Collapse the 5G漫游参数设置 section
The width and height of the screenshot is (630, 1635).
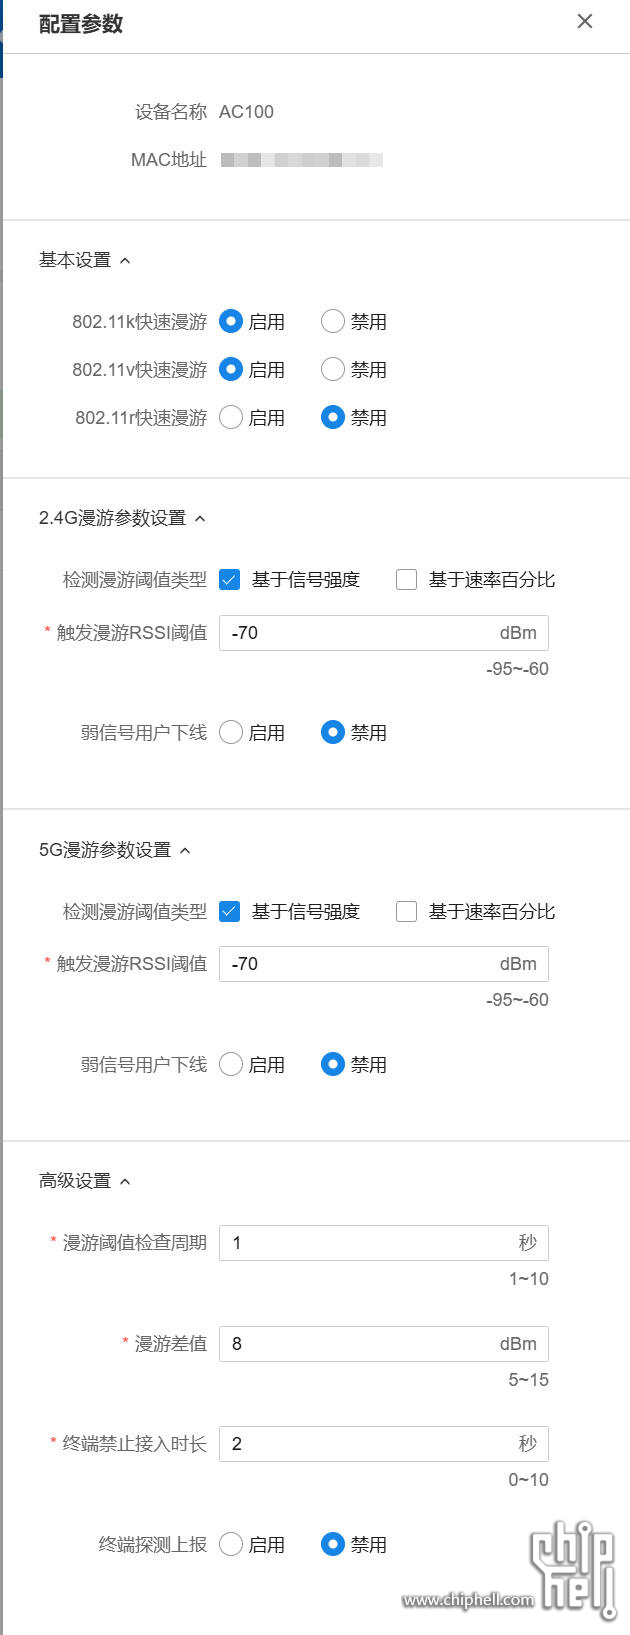pyautogui.click(x=185, y=851)
